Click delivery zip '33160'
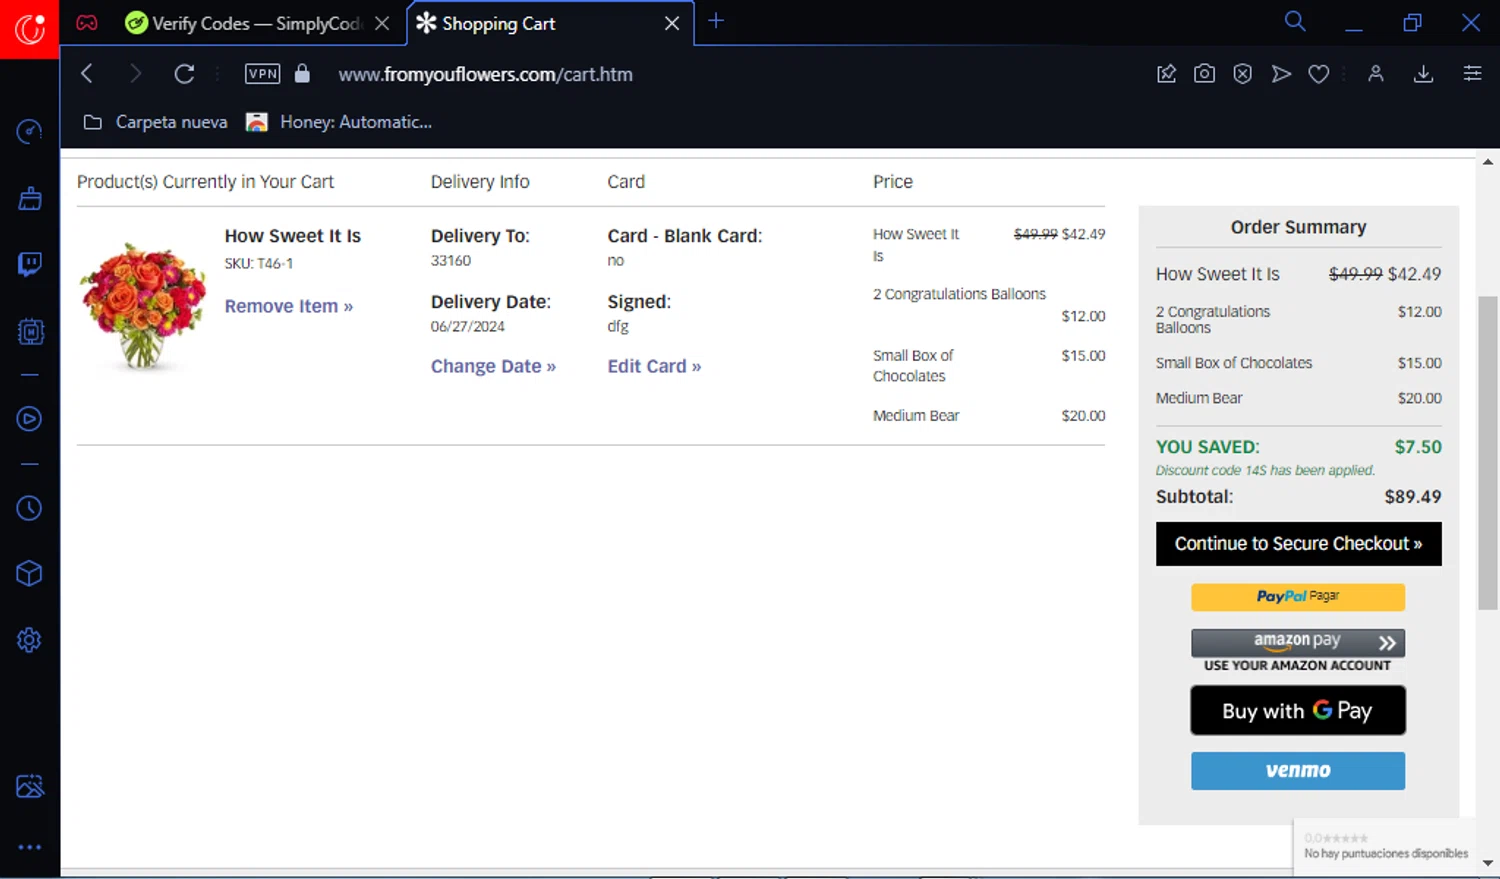 (450, 260)
